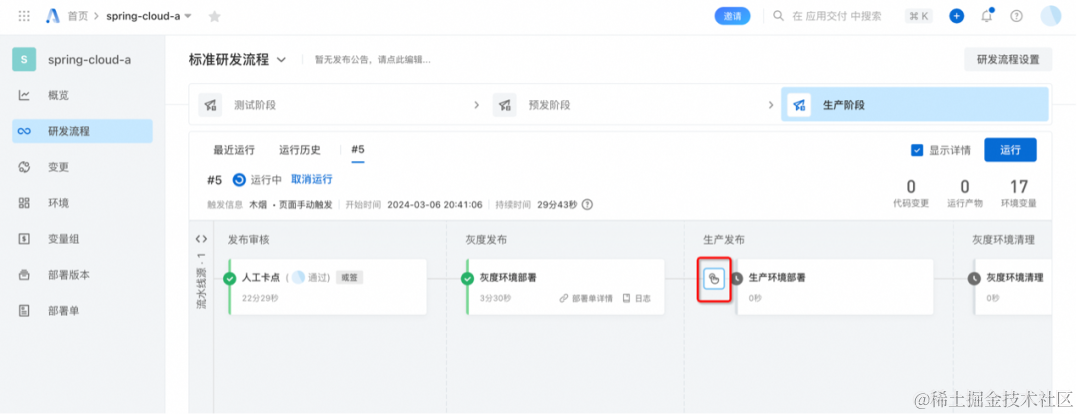Click the 邀请 invite button
This screenshot has width=1080, height=416.
[x=732, y=16]
